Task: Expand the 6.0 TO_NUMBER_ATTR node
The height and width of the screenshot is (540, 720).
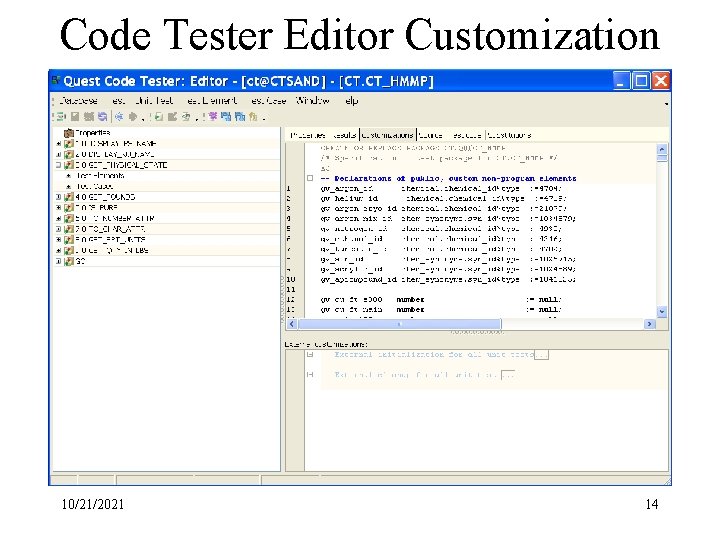Action: point(58,219)
